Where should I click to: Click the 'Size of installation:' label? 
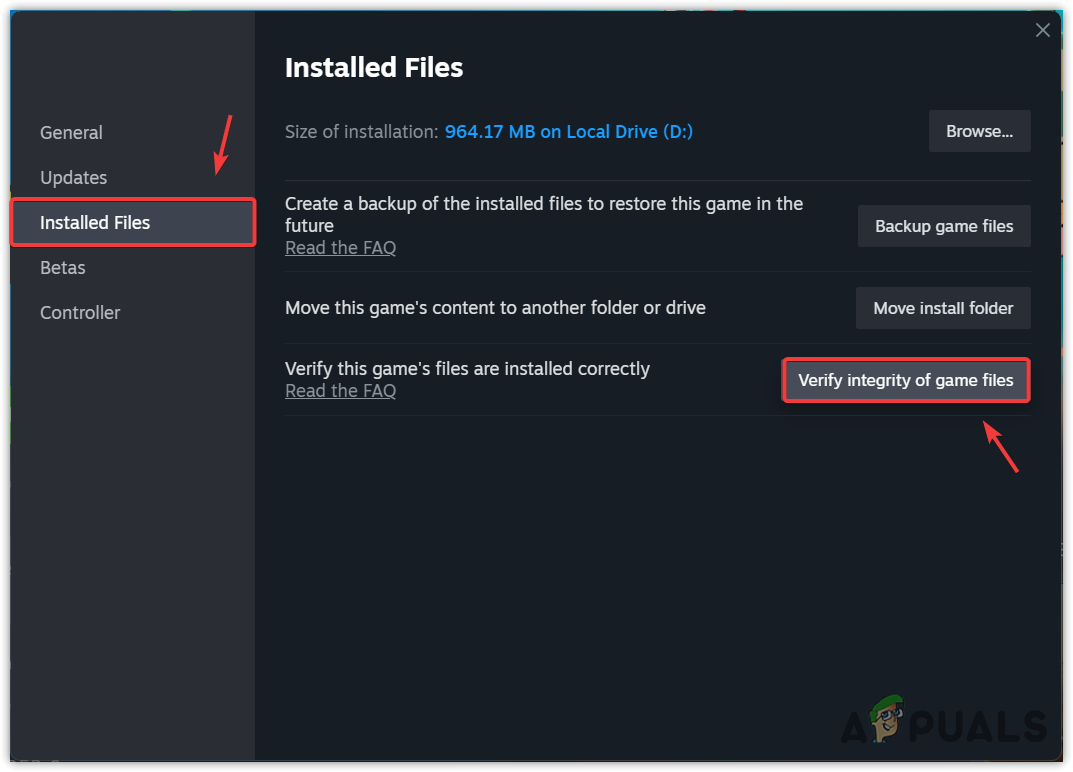(x=361, y=131)
